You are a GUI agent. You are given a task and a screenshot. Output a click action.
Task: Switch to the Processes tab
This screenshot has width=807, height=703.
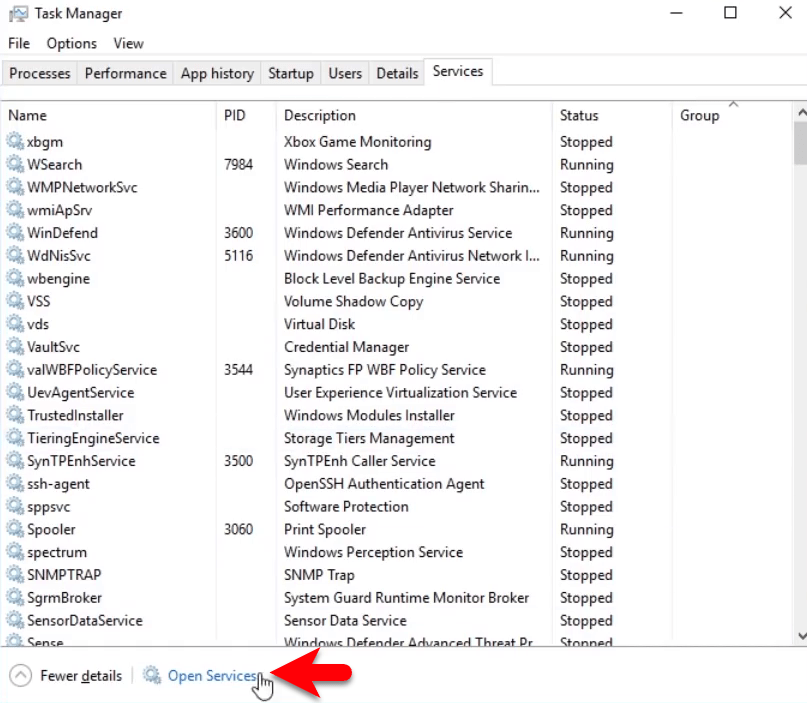[x=40, y=74]
